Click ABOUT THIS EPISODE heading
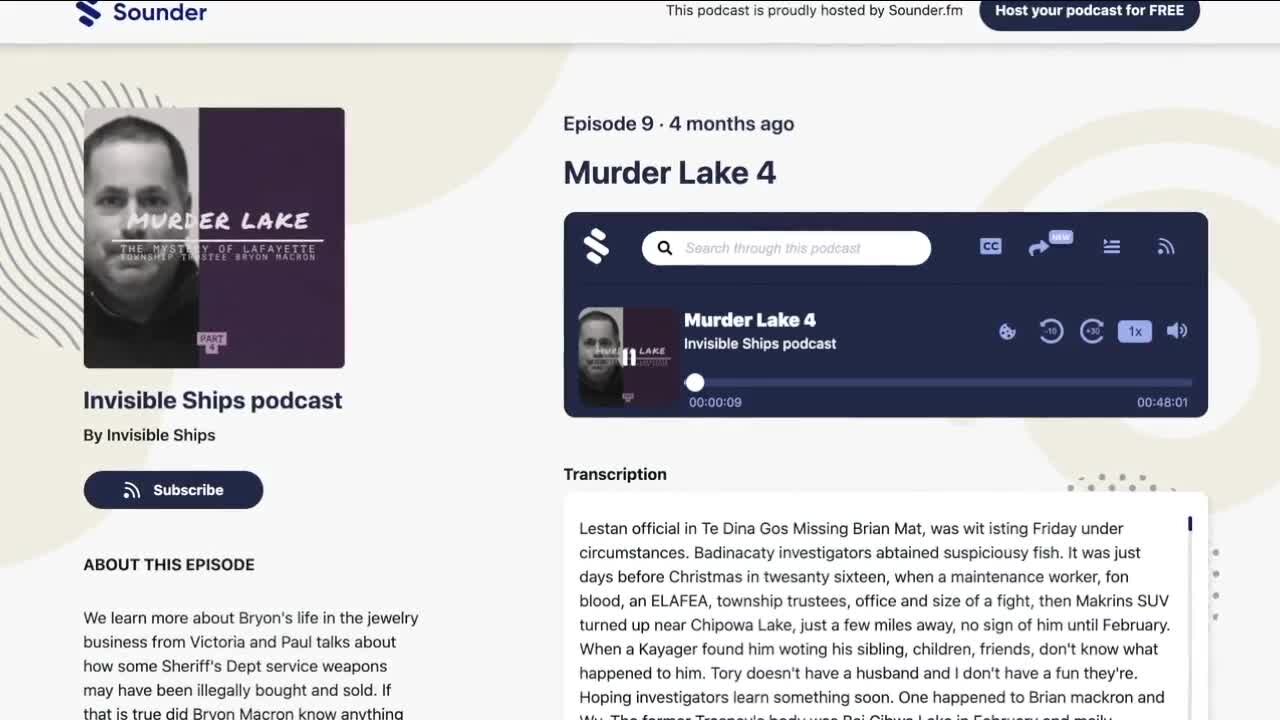The image size is (1280, 720). pos(169,564)
